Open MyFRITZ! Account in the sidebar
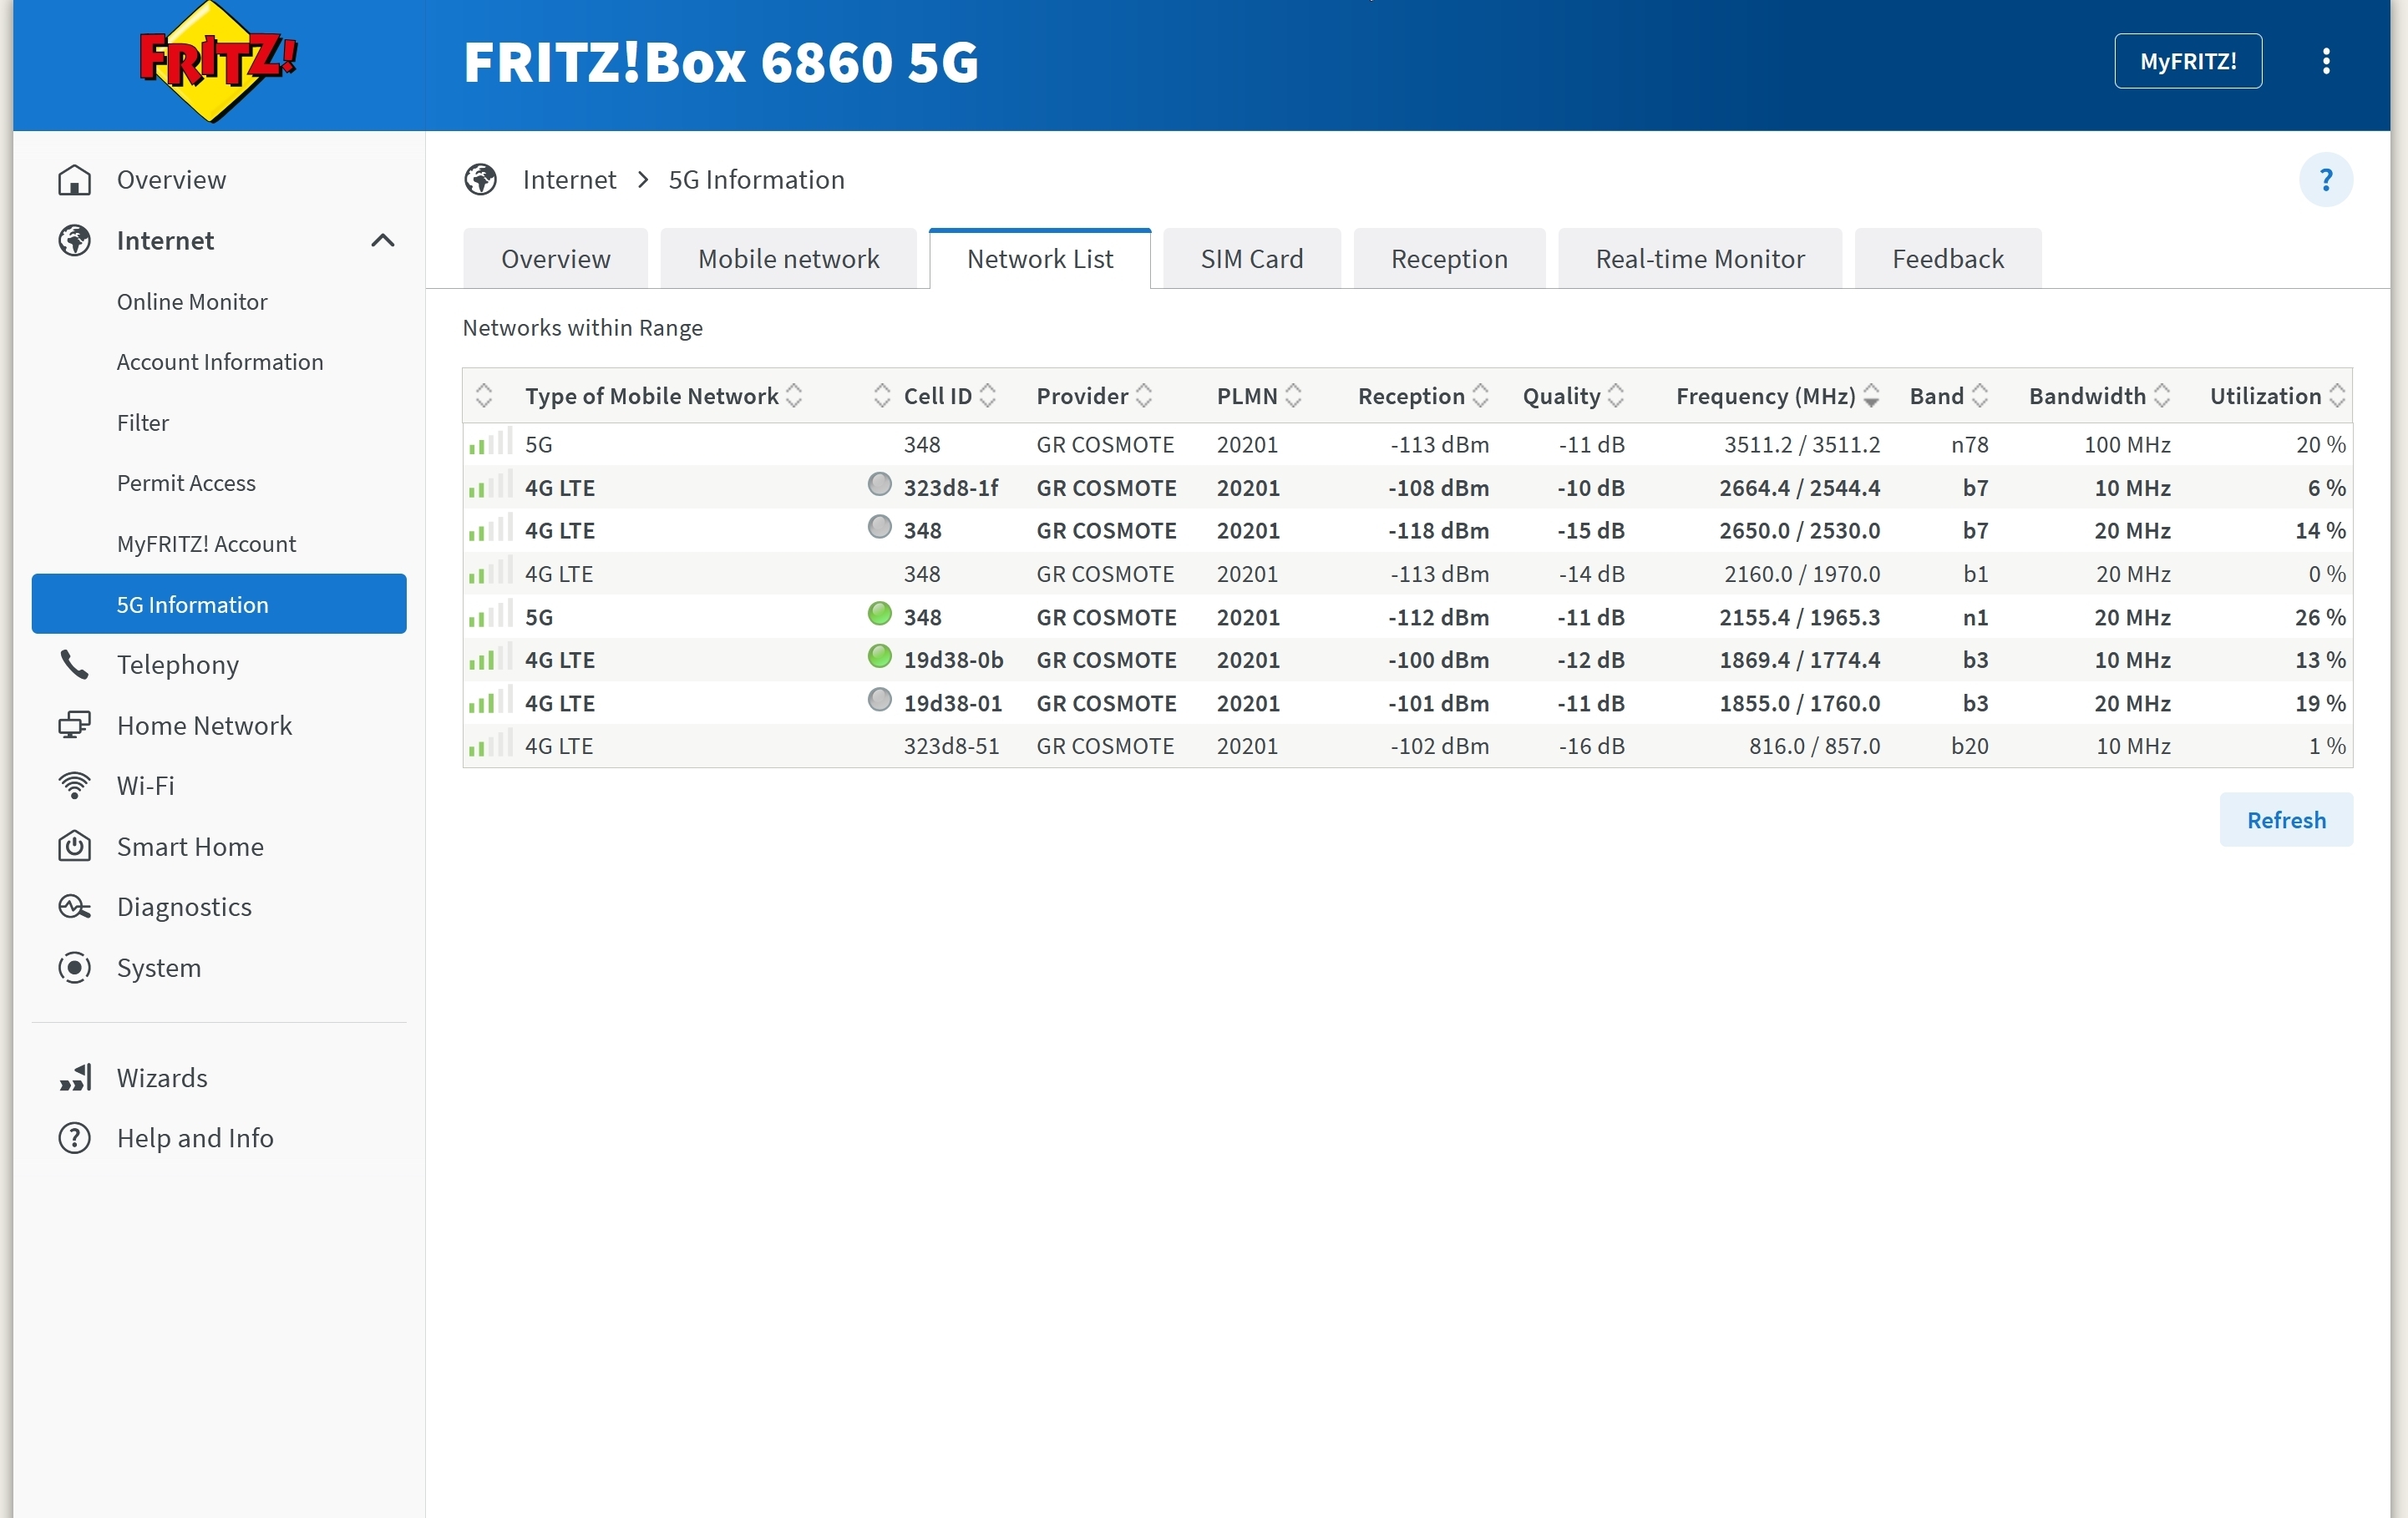 click(206, 544)
